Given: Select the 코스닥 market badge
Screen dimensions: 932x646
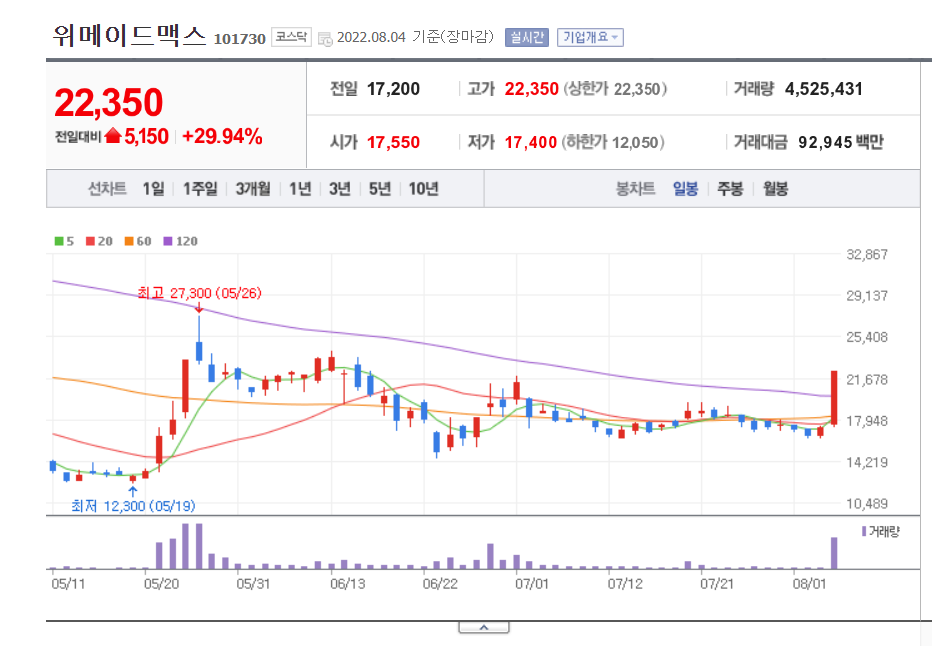Looking at the screenshot, I should [291, 37].
